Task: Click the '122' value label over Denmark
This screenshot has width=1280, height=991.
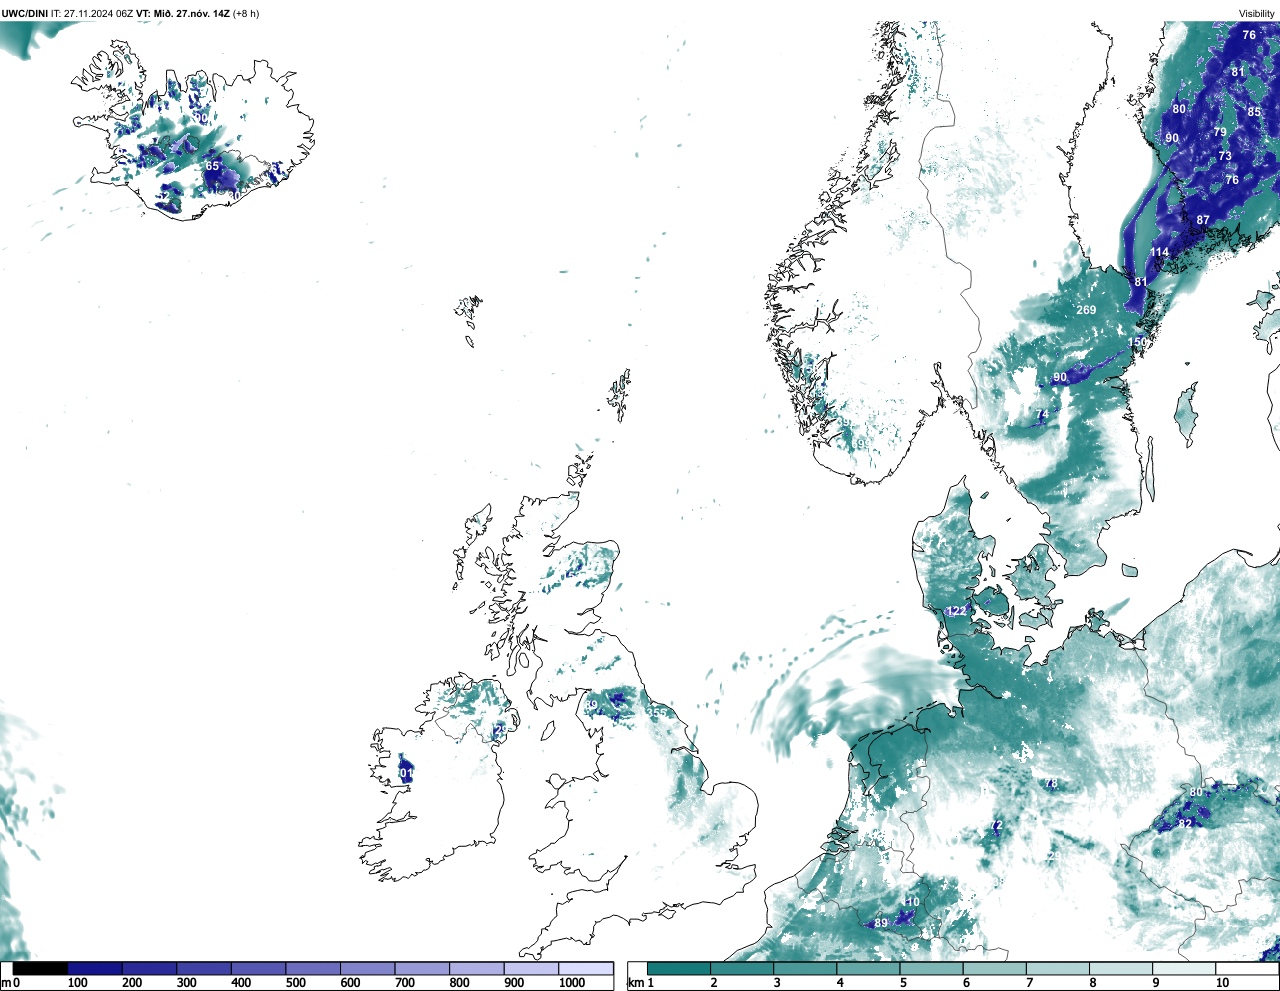Action: pyautogui.click(x=957, y=611)
